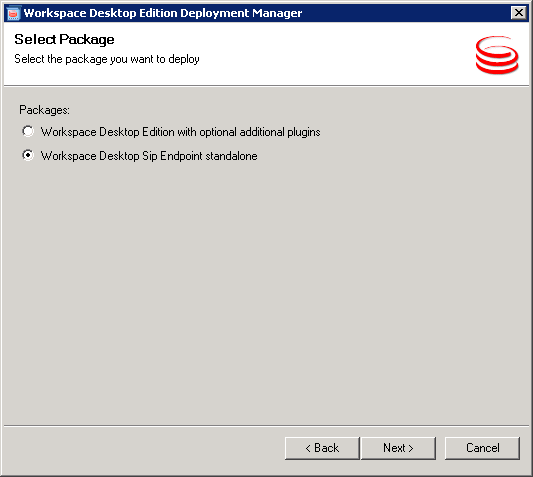The image size is (533, 477).
Task: Click the 'Packages:' label
Action: (x=44, y=110)
